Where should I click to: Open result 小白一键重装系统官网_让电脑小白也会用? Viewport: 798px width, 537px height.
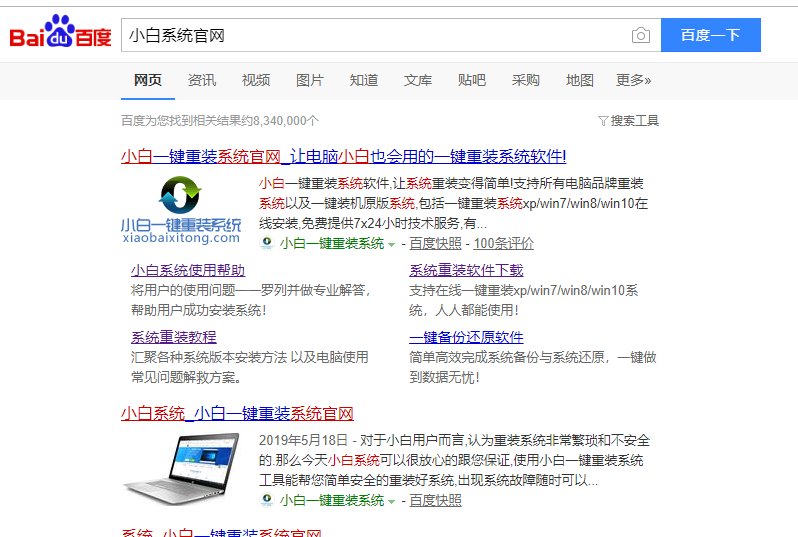(x=344, y=156)
